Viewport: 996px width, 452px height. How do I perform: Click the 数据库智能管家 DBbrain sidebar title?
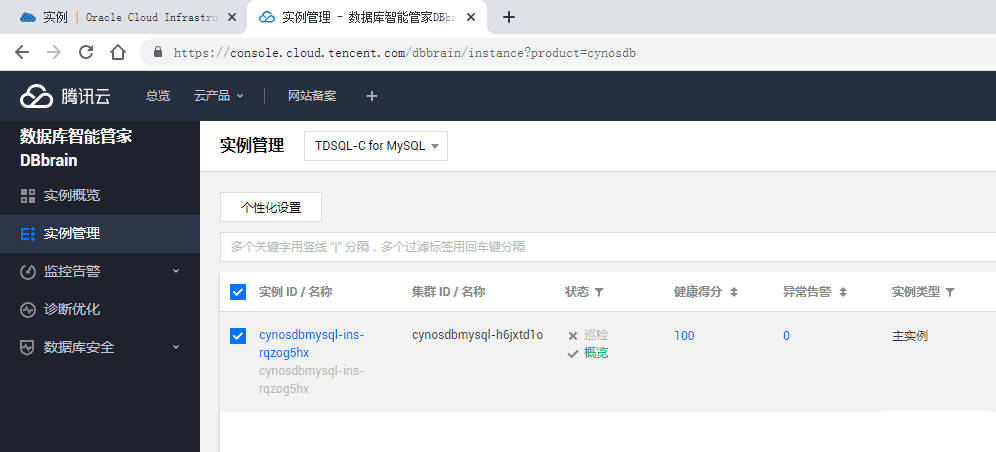pyautogui.click(x=76, y=148)
